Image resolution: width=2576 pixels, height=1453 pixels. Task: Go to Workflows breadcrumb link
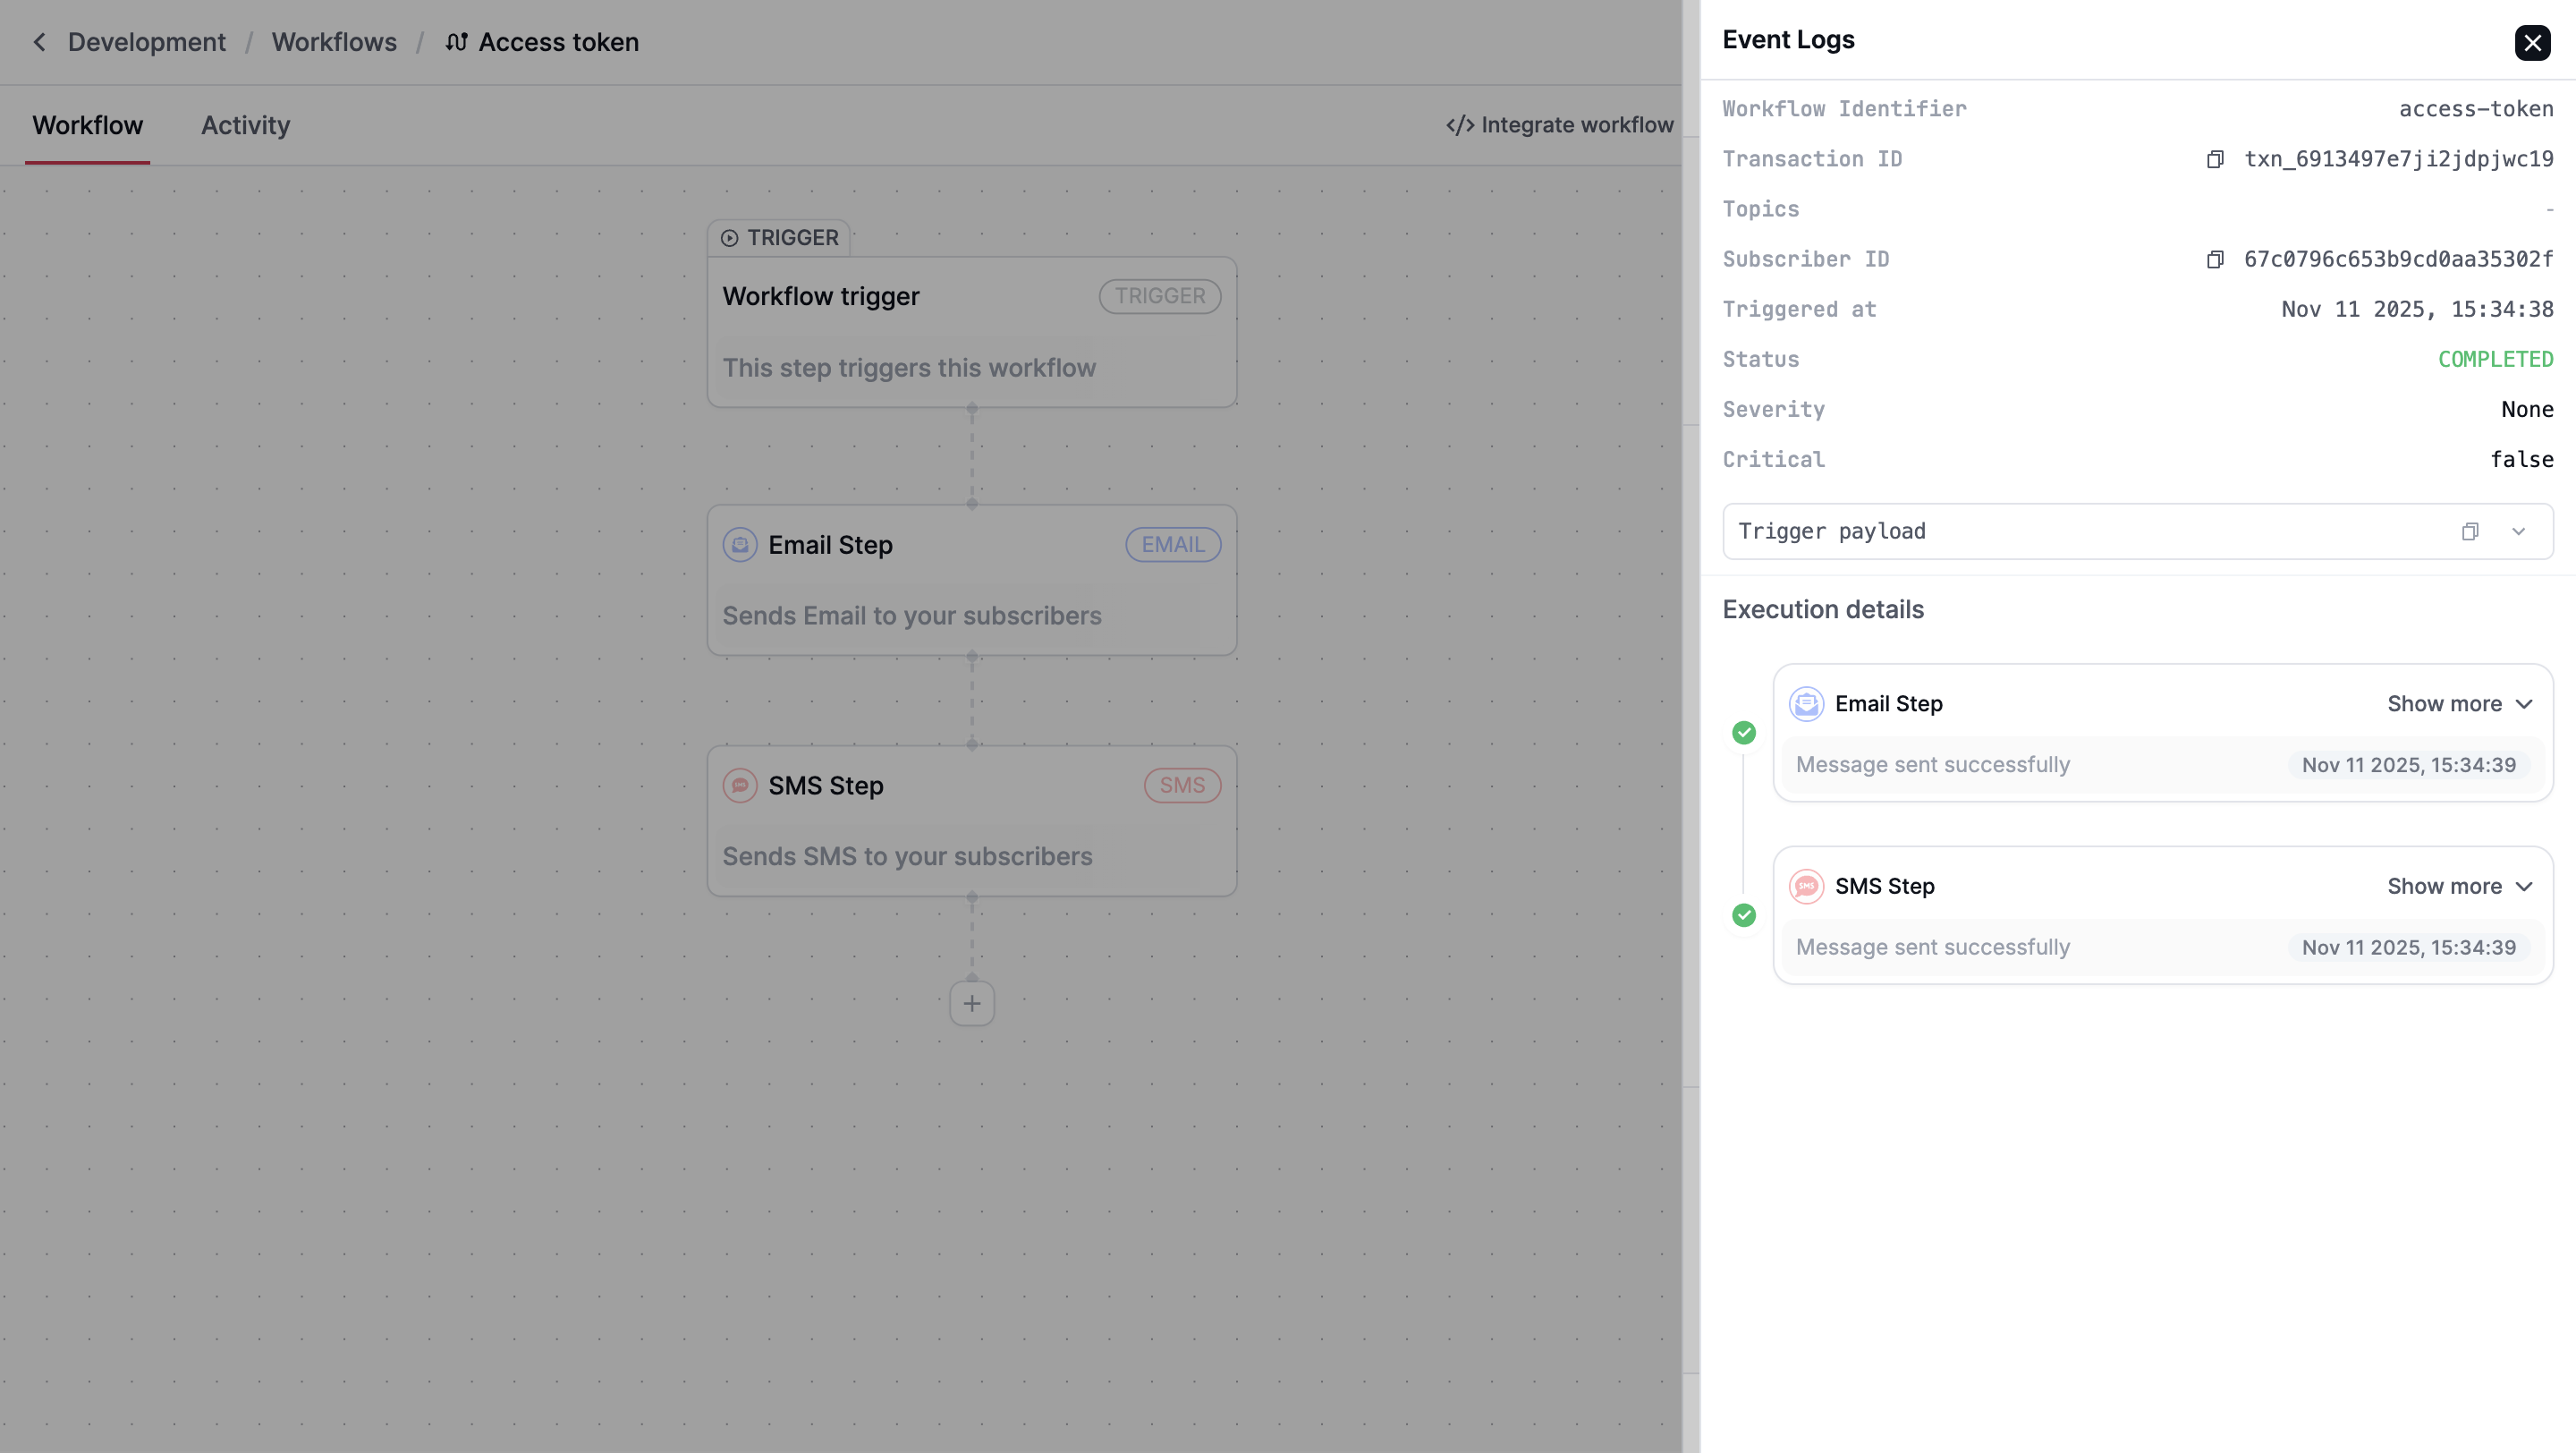[334, 42]
